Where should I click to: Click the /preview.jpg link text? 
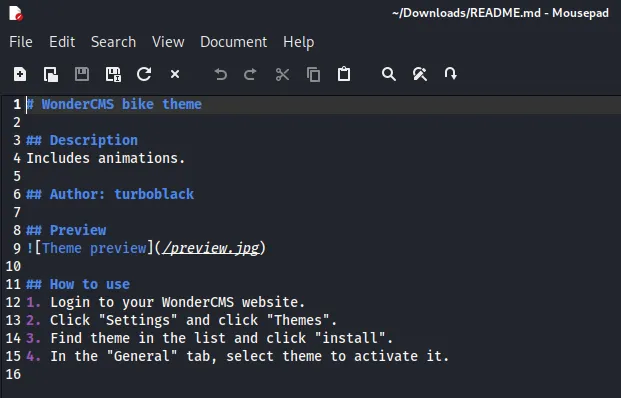[x=211, y=248]
